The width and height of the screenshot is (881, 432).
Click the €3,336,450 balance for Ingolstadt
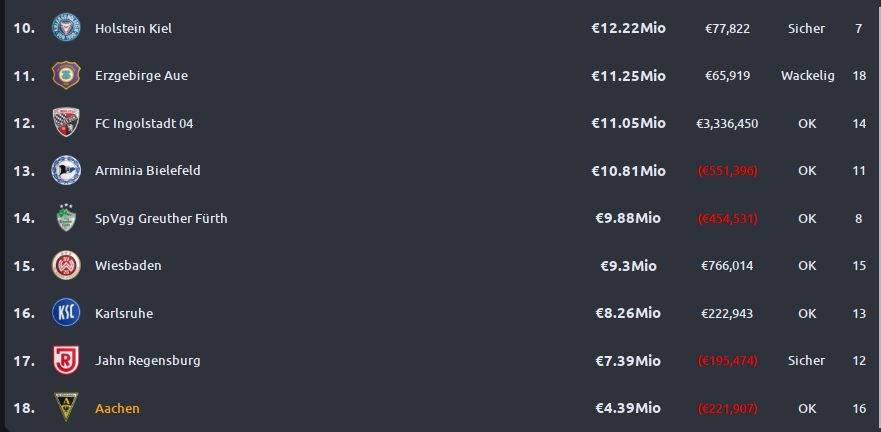pos(728,124)
